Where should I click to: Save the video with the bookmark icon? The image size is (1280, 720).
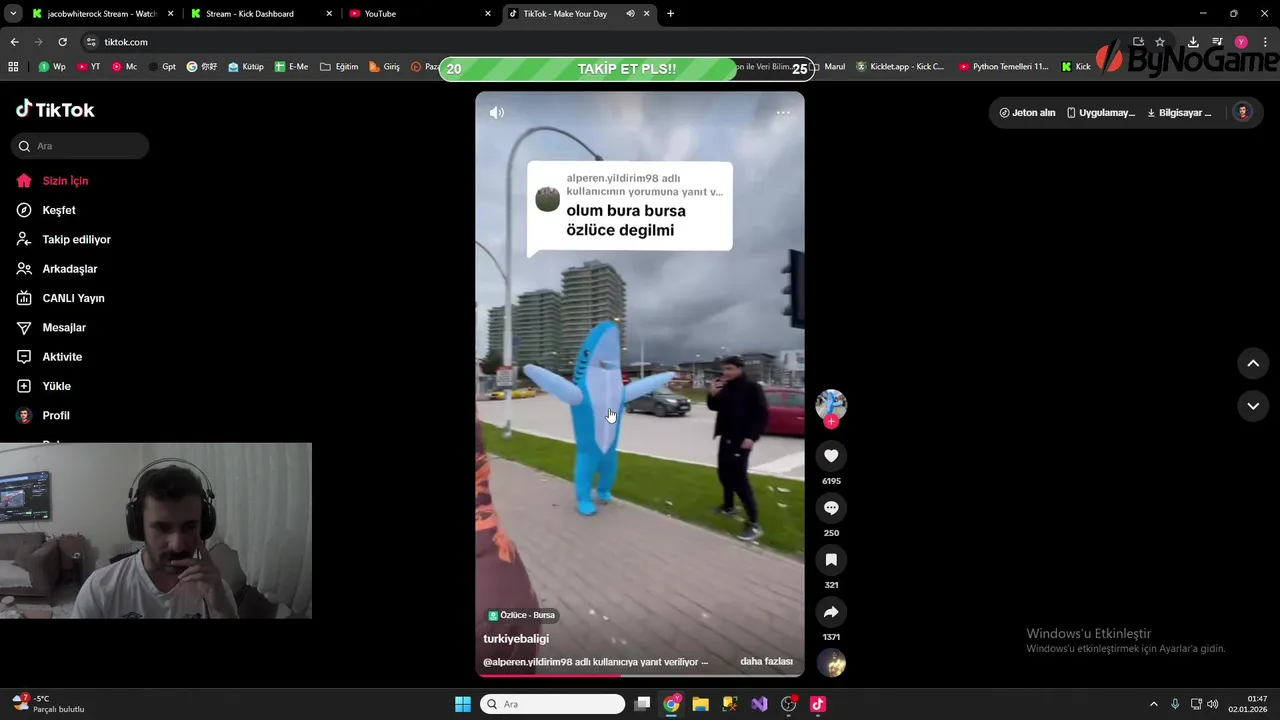pos(831,560)
